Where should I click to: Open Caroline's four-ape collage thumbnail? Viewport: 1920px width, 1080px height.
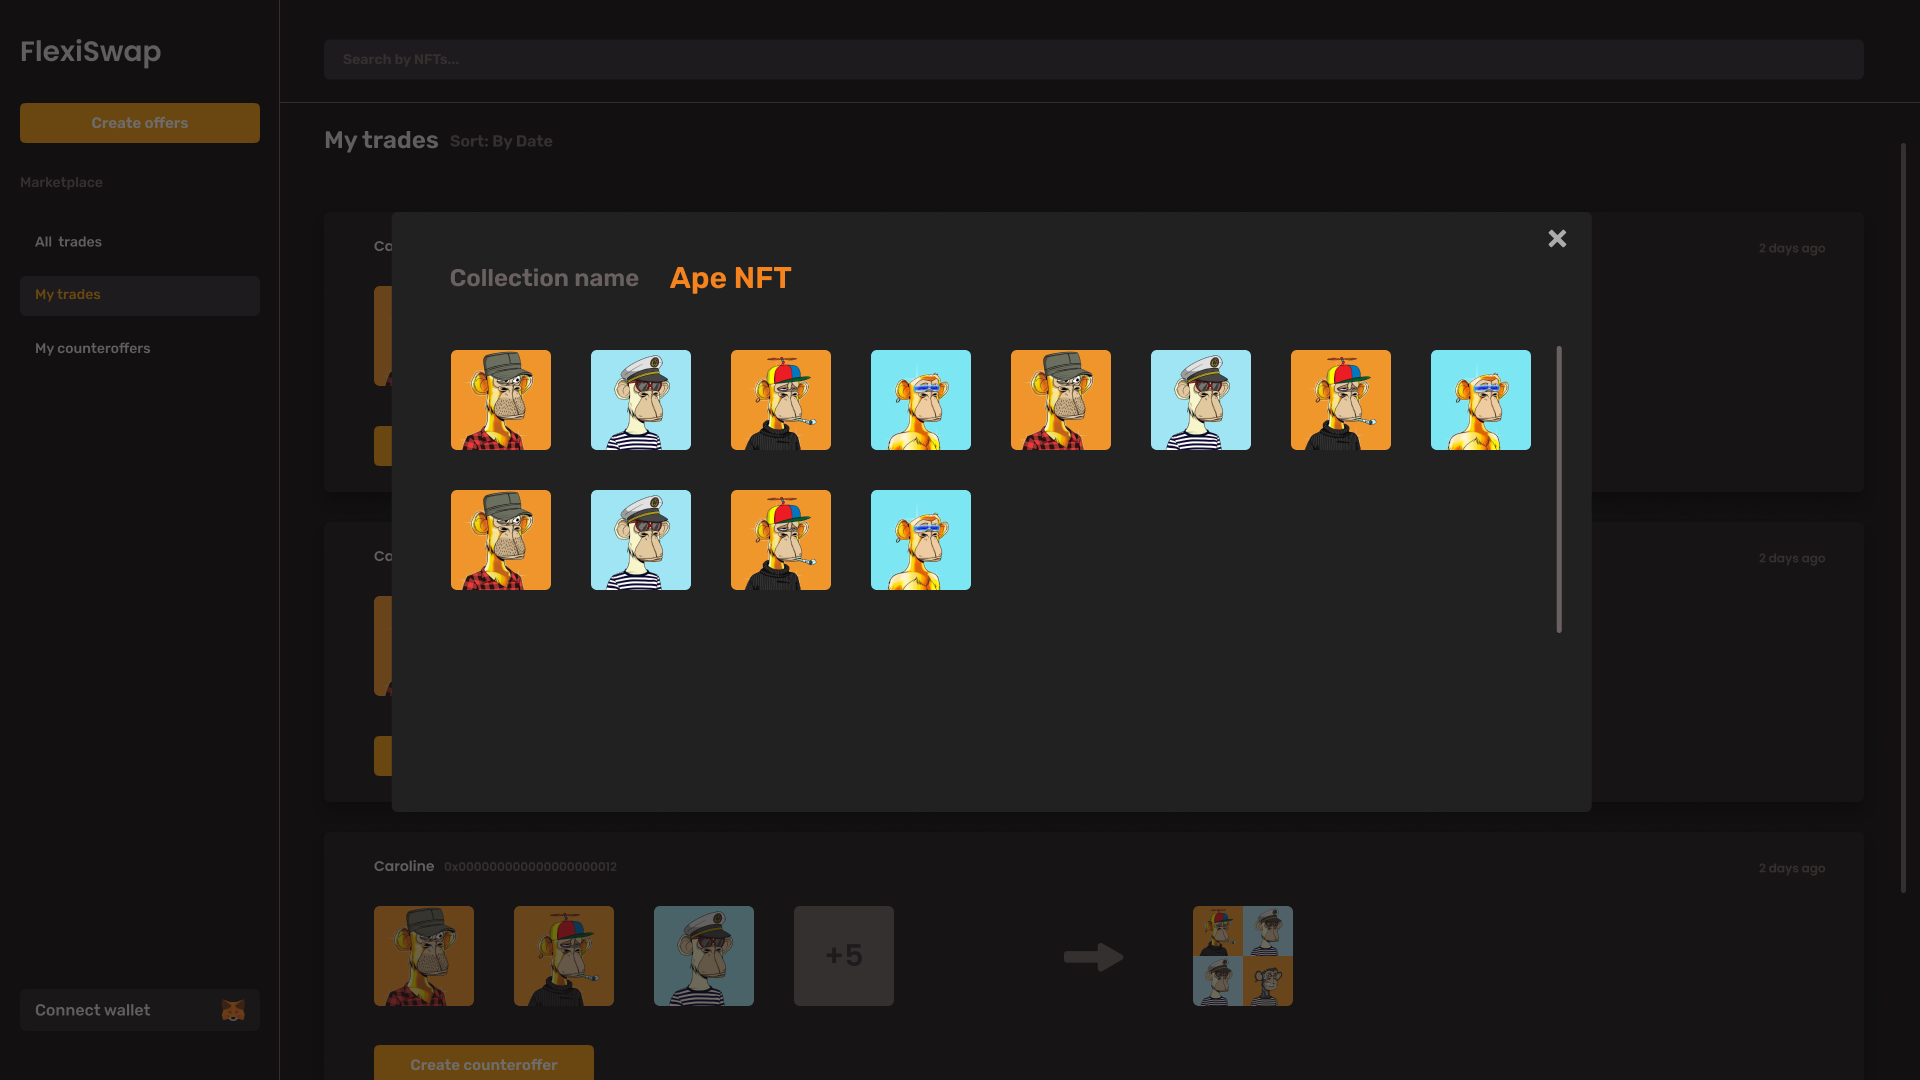[x=1243, y=956]
